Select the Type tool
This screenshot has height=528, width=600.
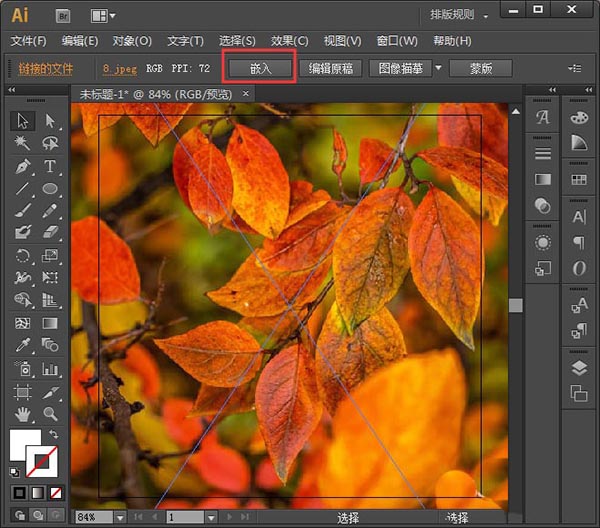point(50,166)
